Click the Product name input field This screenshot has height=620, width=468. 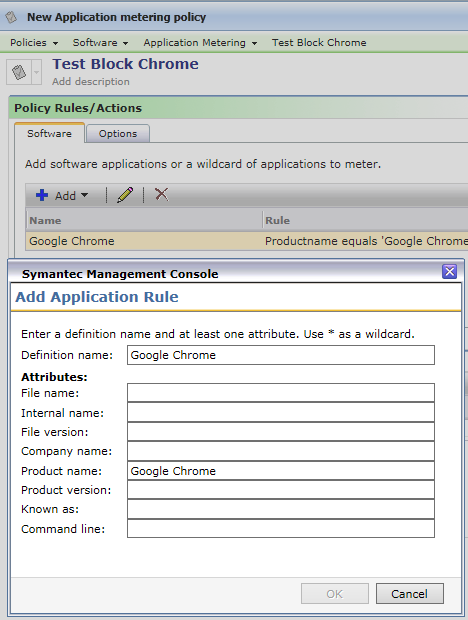point(281,471)
